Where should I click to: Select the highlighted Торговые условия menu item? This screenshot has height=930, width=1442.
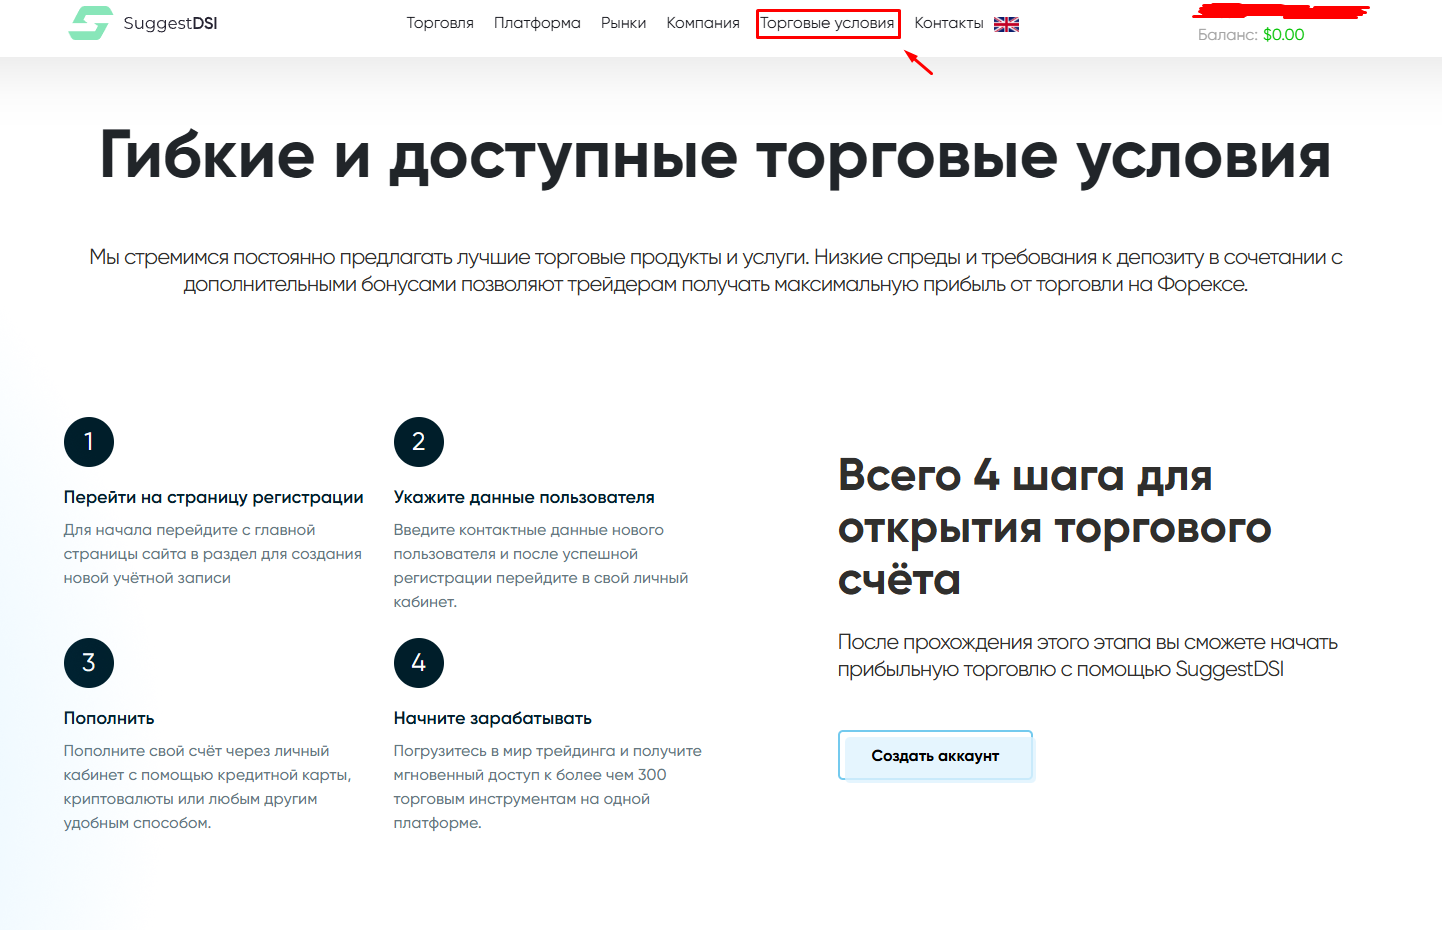point(827,23)
